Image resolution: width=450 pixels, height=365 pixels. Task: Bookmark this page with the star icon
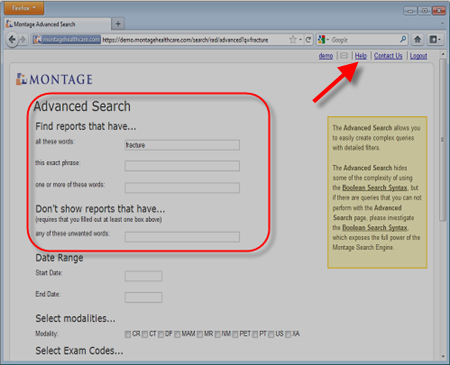pos(292,40)
